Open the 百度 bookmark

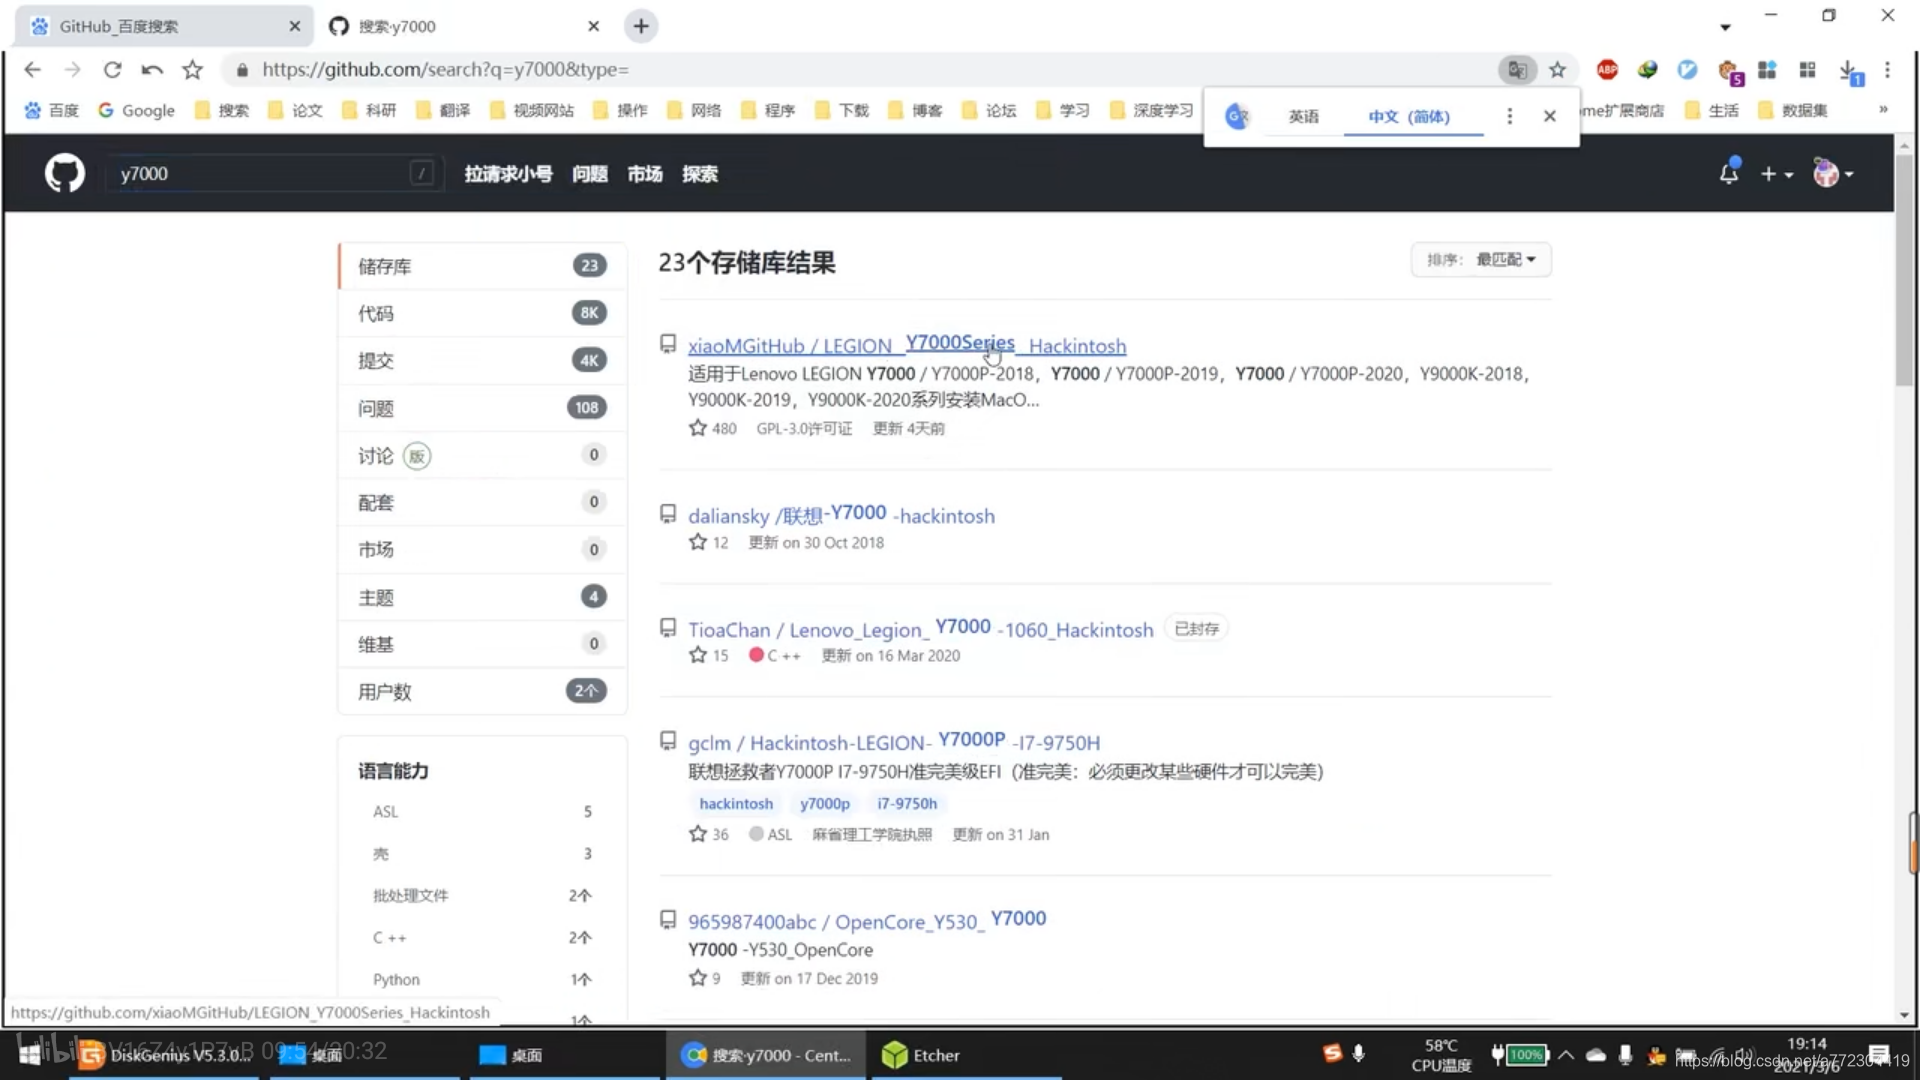coord(52,110)
